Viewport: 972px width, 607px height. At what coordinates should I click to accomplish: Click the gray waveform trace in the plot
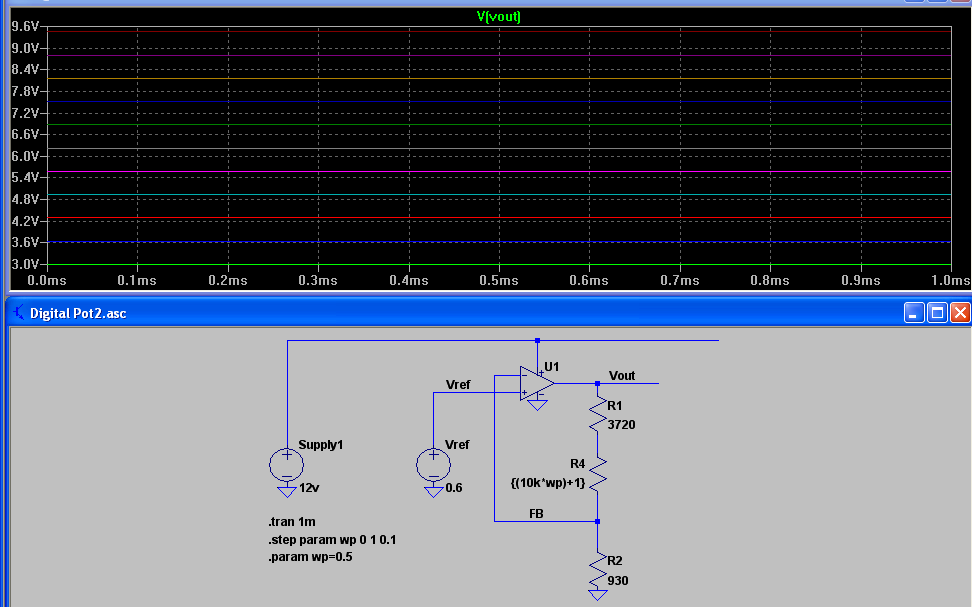(498, 148)
